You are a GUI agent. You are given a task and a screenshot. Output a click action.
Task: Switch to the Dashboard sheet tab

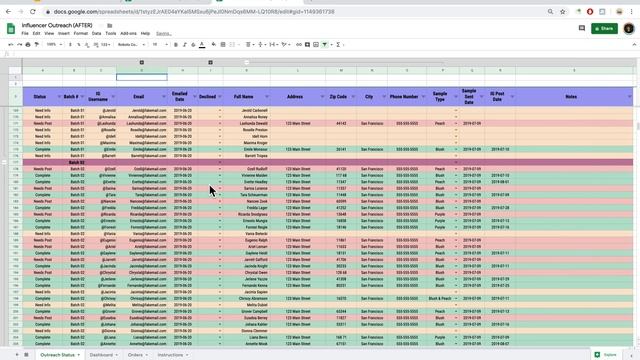[101, 355]
